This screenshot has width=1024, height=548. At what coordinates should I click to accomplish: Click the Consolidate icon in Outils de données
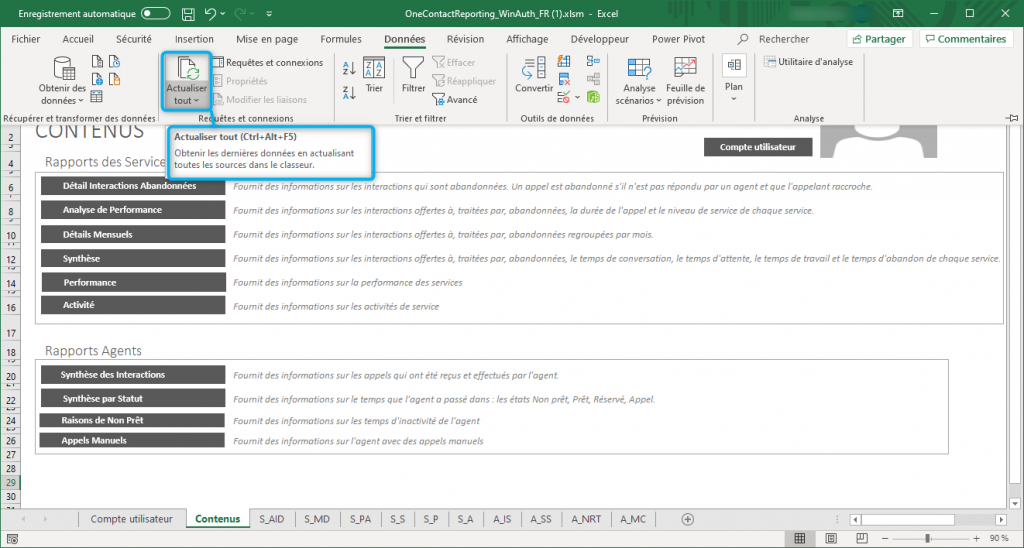tap(593, 62)
